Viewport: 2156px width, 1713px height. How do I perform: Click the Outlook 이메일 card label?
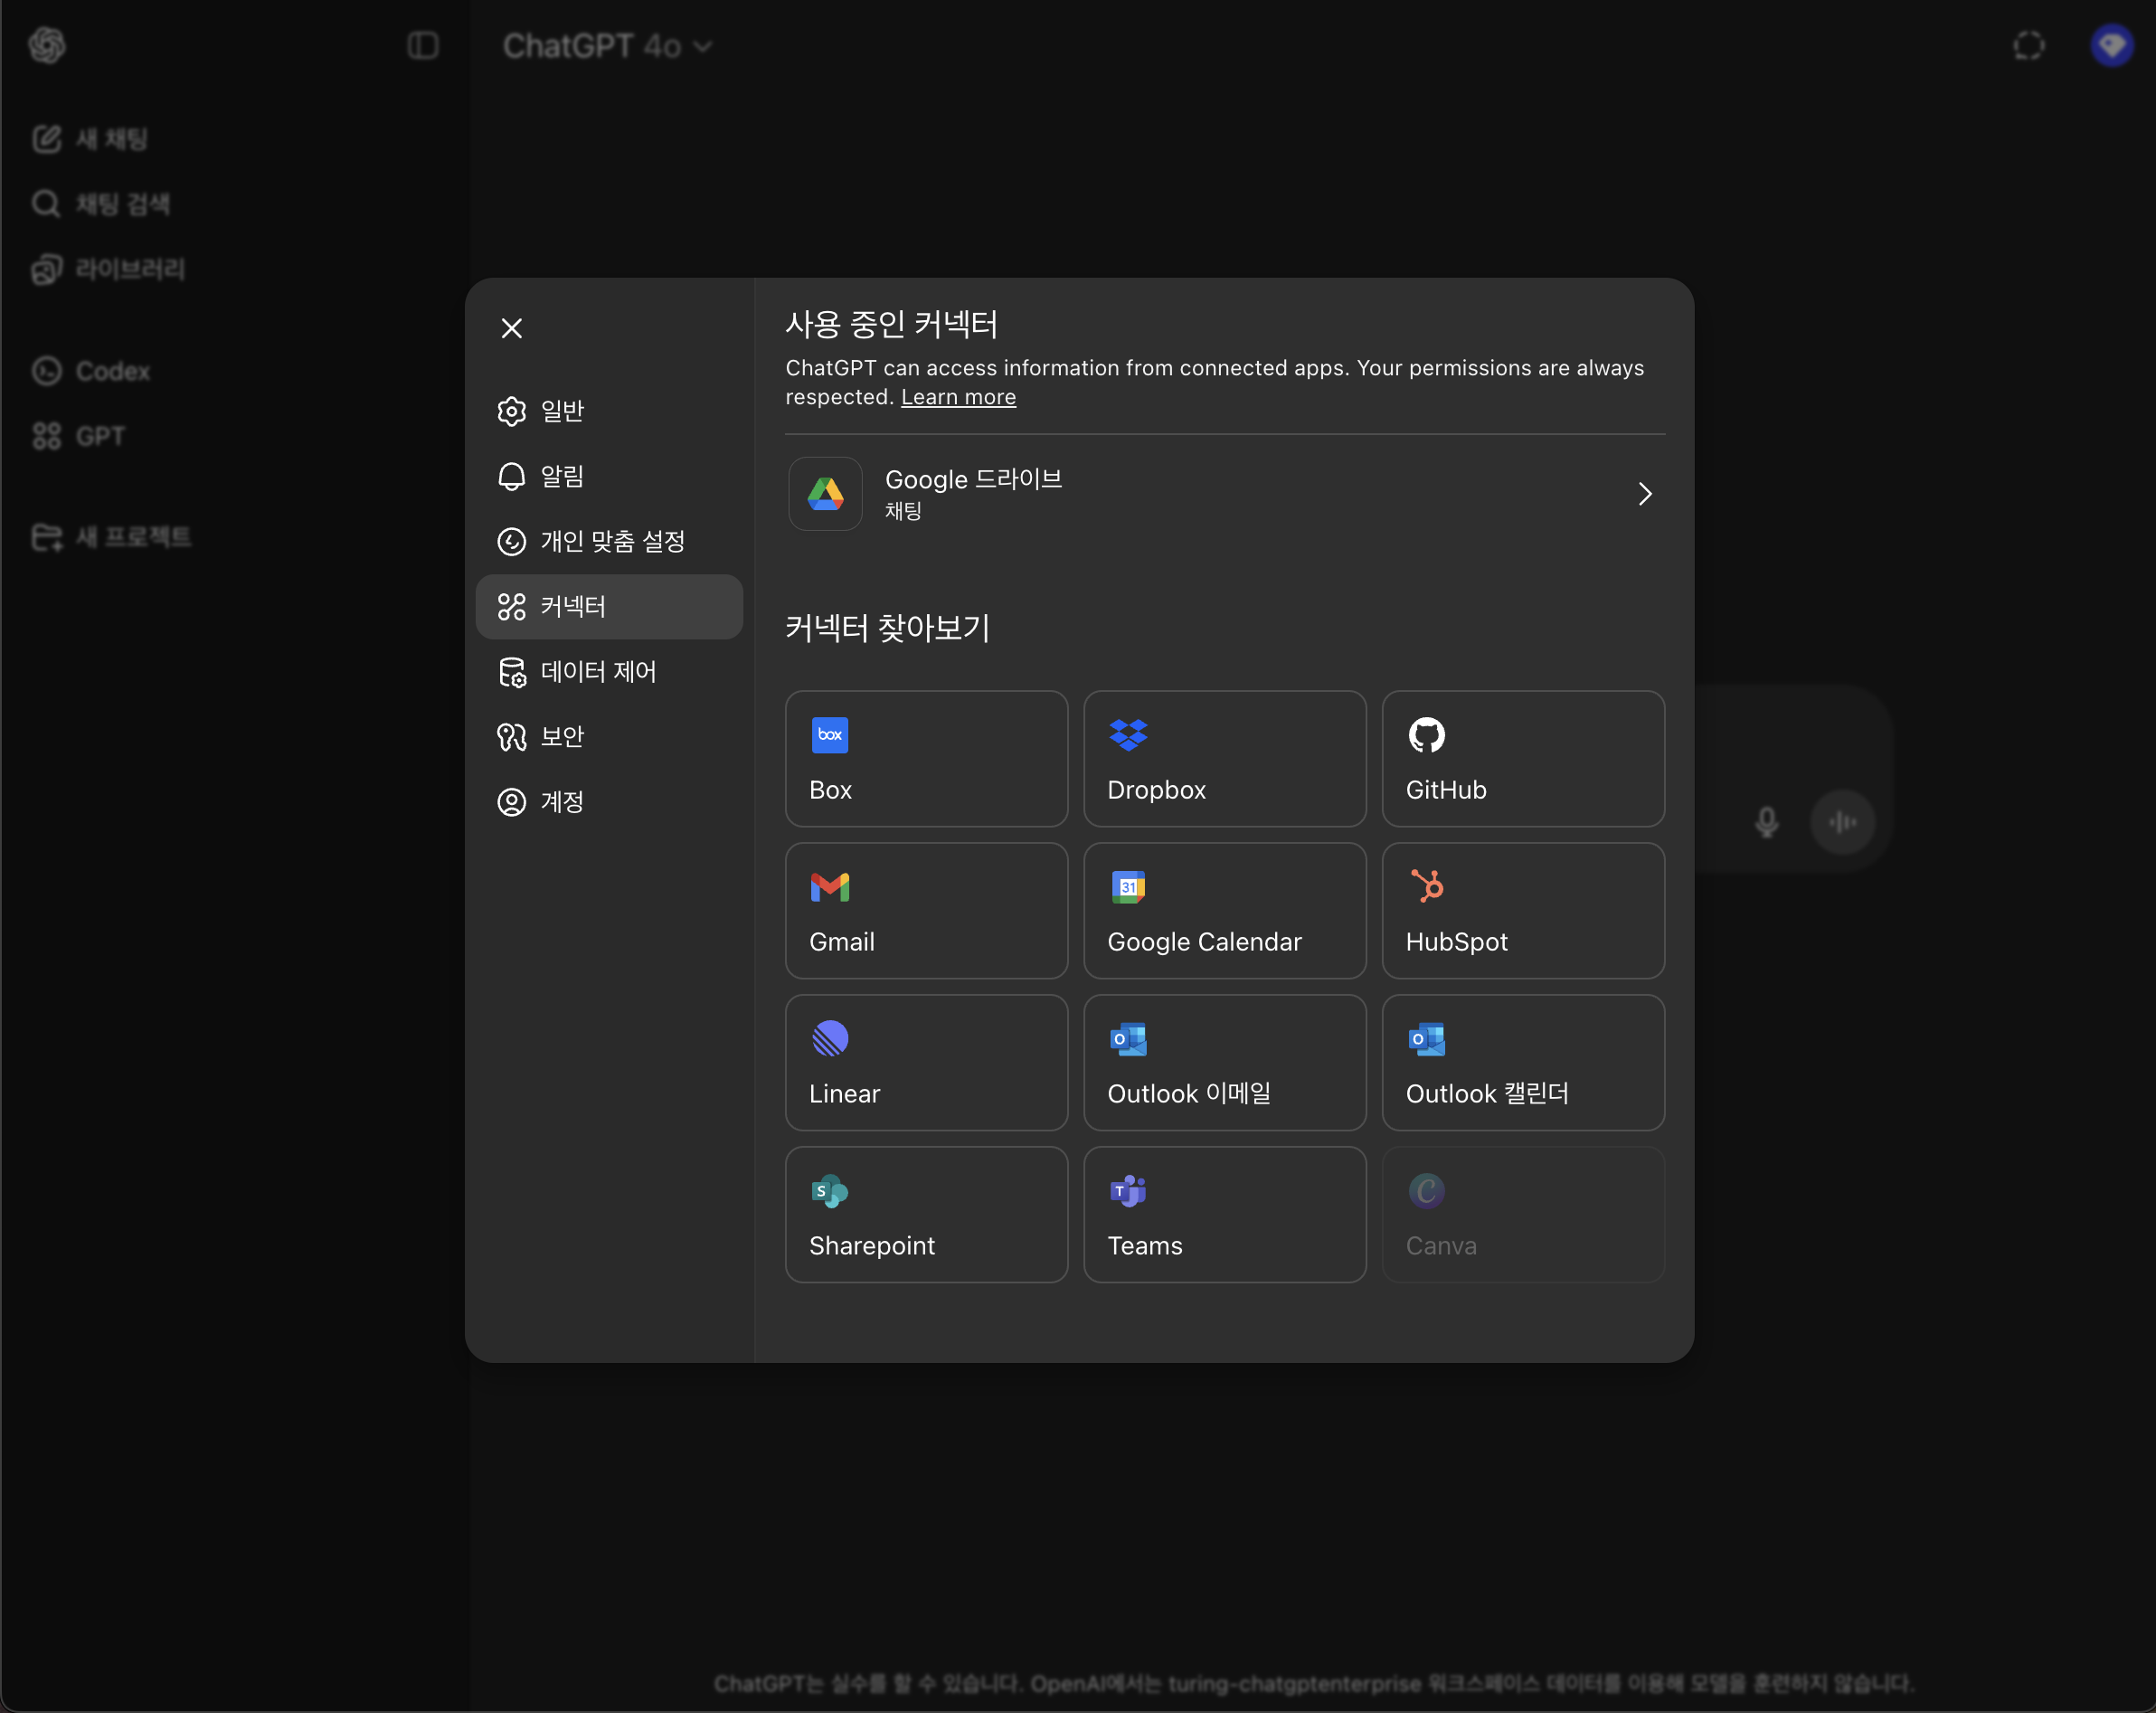[1189, 1093]
